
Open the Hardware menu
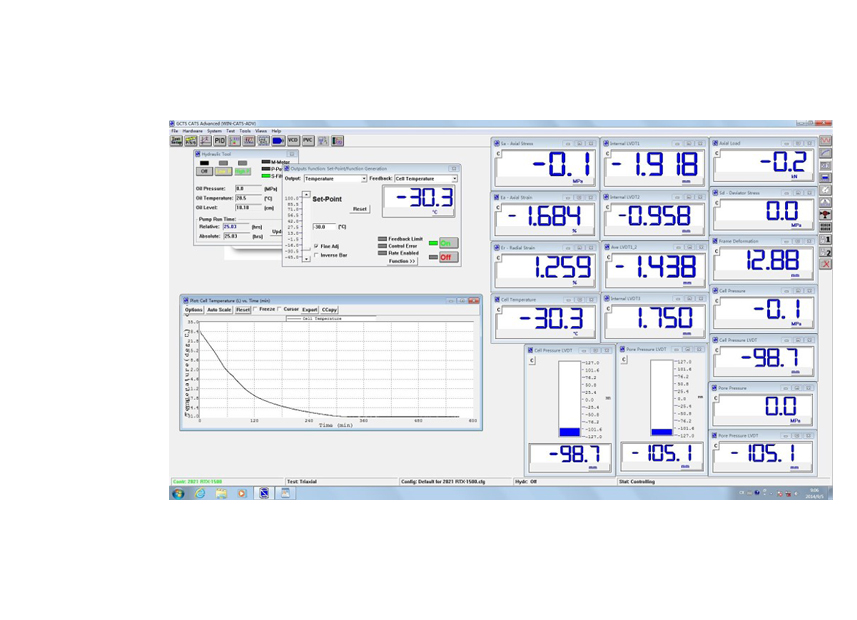point(194,131)
